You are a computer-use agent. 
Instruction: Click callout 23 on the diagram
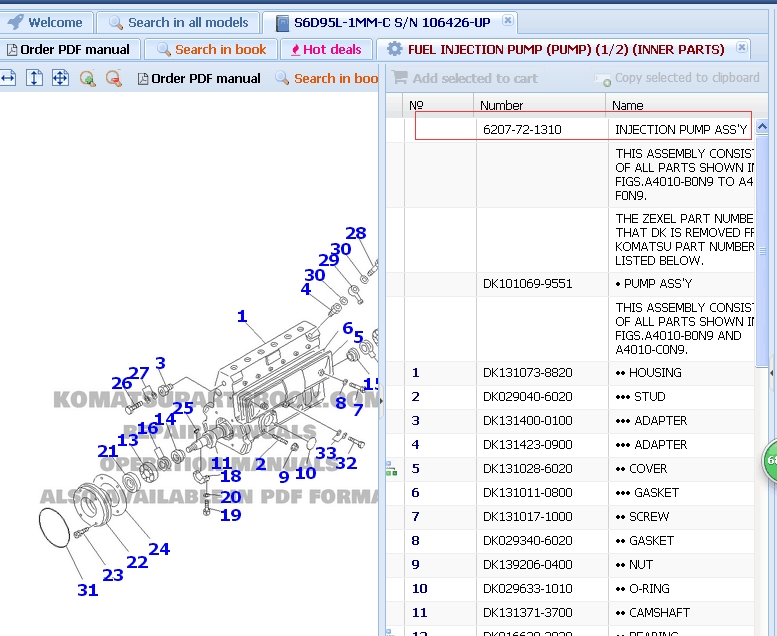click(x=113, y=575)
